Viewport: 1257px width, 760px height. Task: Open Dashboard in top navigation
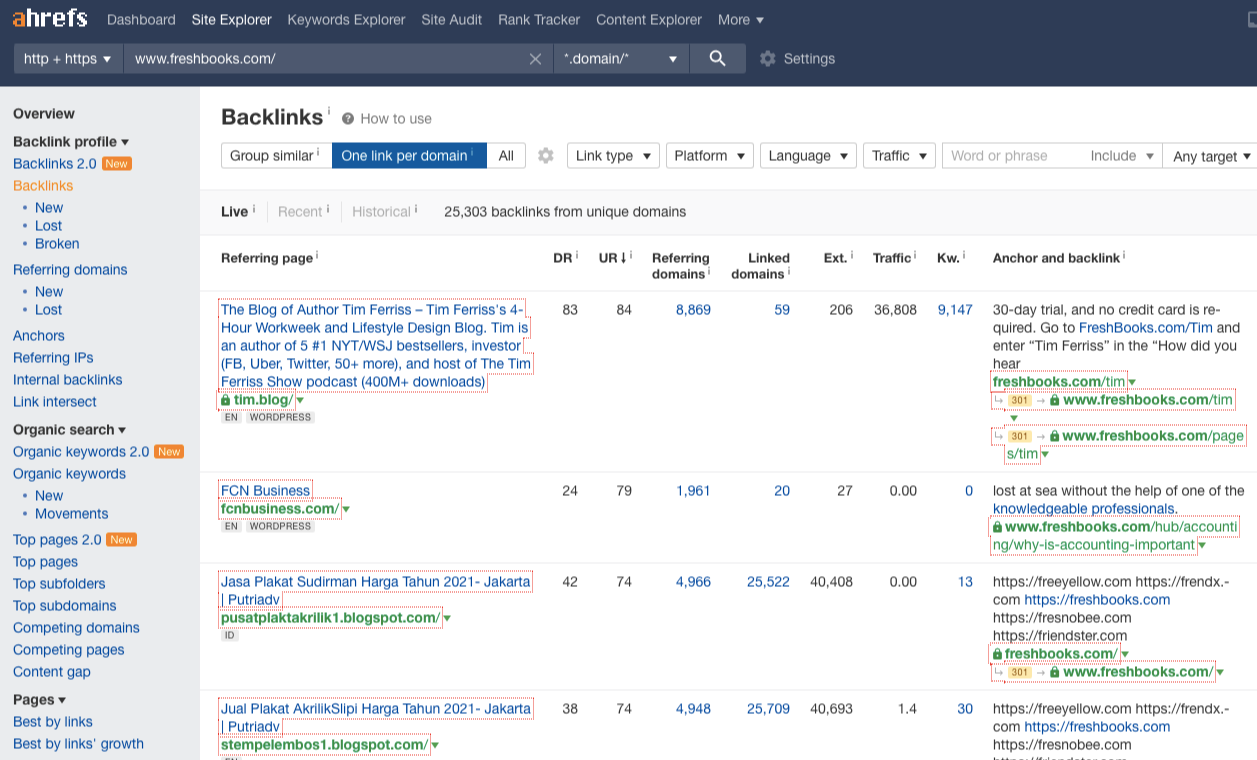tap(141, 20)
